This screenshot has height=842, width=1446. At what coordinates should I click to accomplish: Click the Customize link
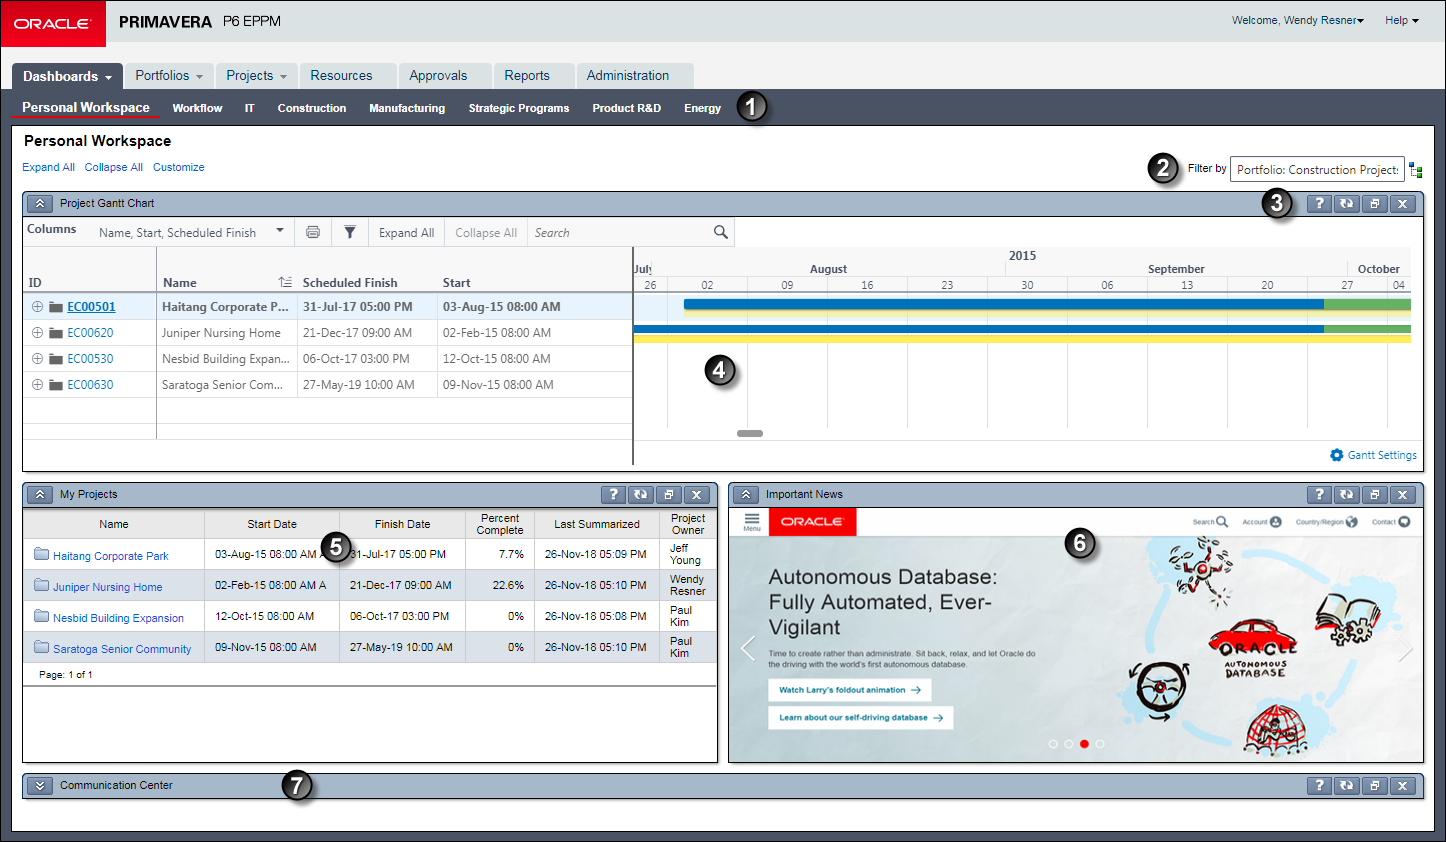coord(179,167)
